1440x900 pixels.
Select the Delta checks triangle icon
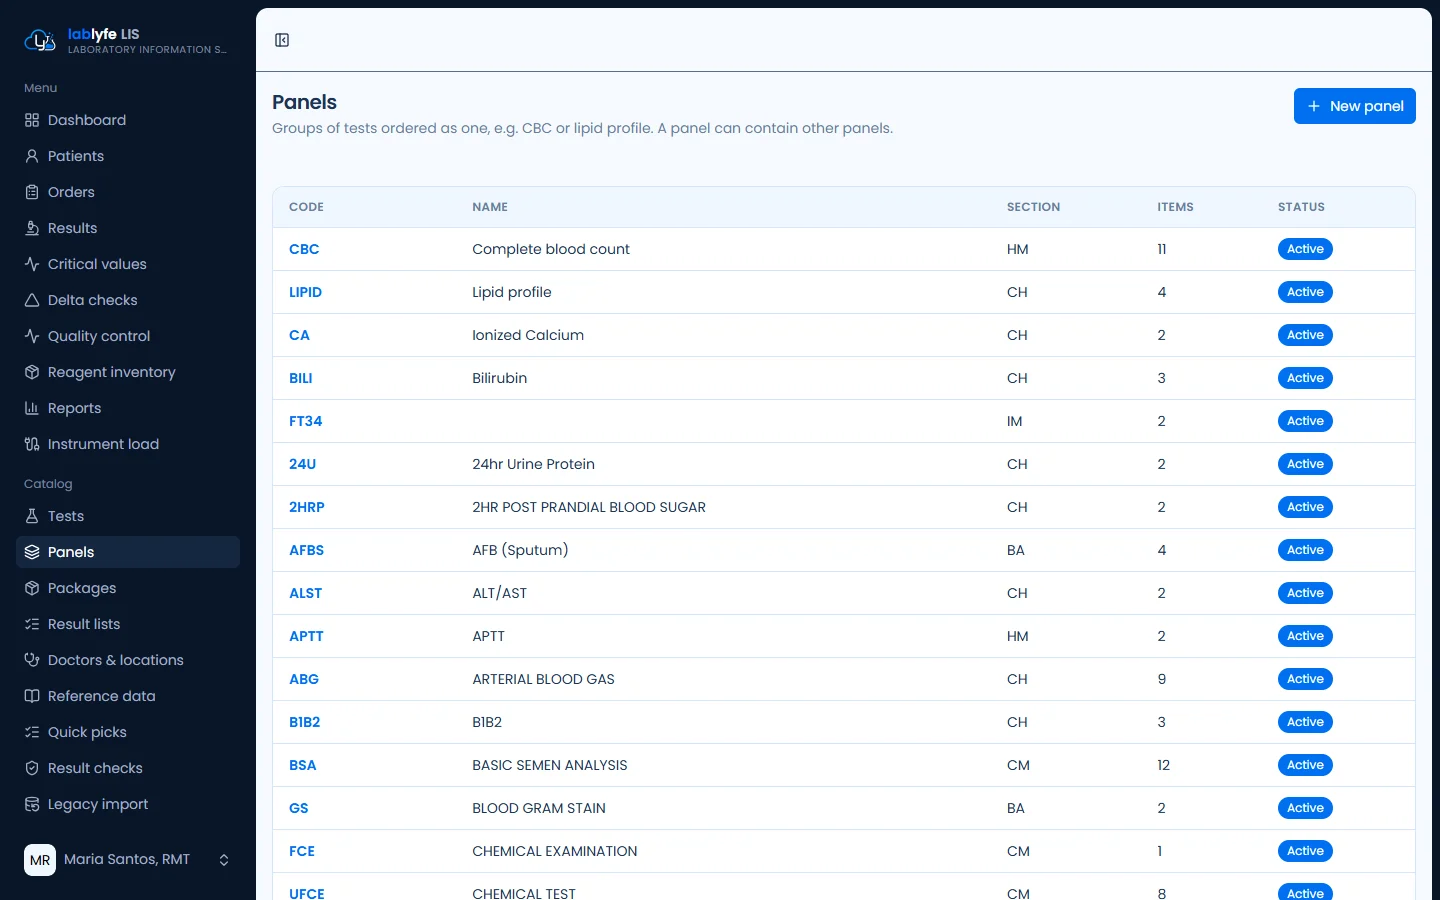[x=32, y=300]
